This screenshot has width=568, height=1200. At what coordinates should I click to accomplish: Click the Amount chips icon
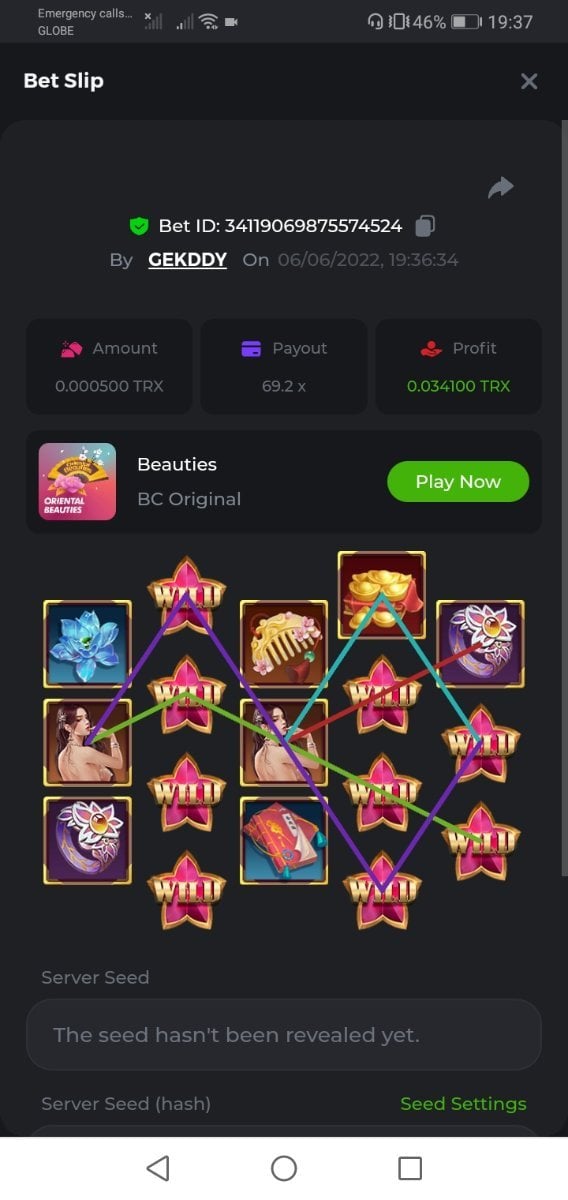point(71,348)
